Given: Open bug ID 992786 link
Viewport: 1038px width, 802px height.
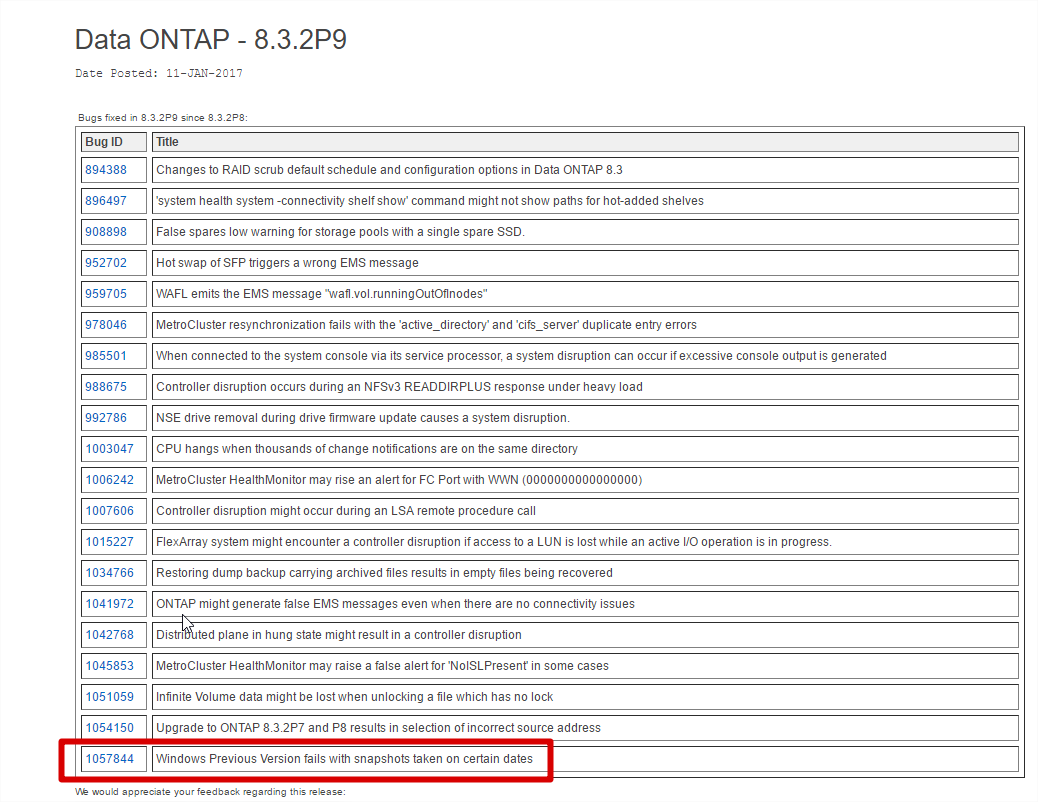Looking at the screenshot, I should 106,418.
